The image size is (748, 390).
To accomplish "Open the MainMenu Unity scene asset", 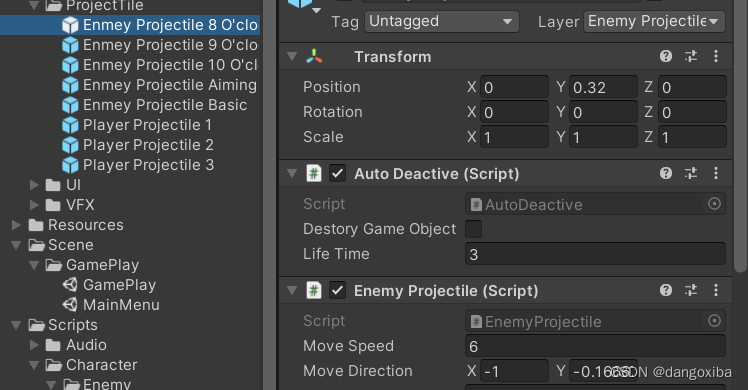I will point(112,305).
